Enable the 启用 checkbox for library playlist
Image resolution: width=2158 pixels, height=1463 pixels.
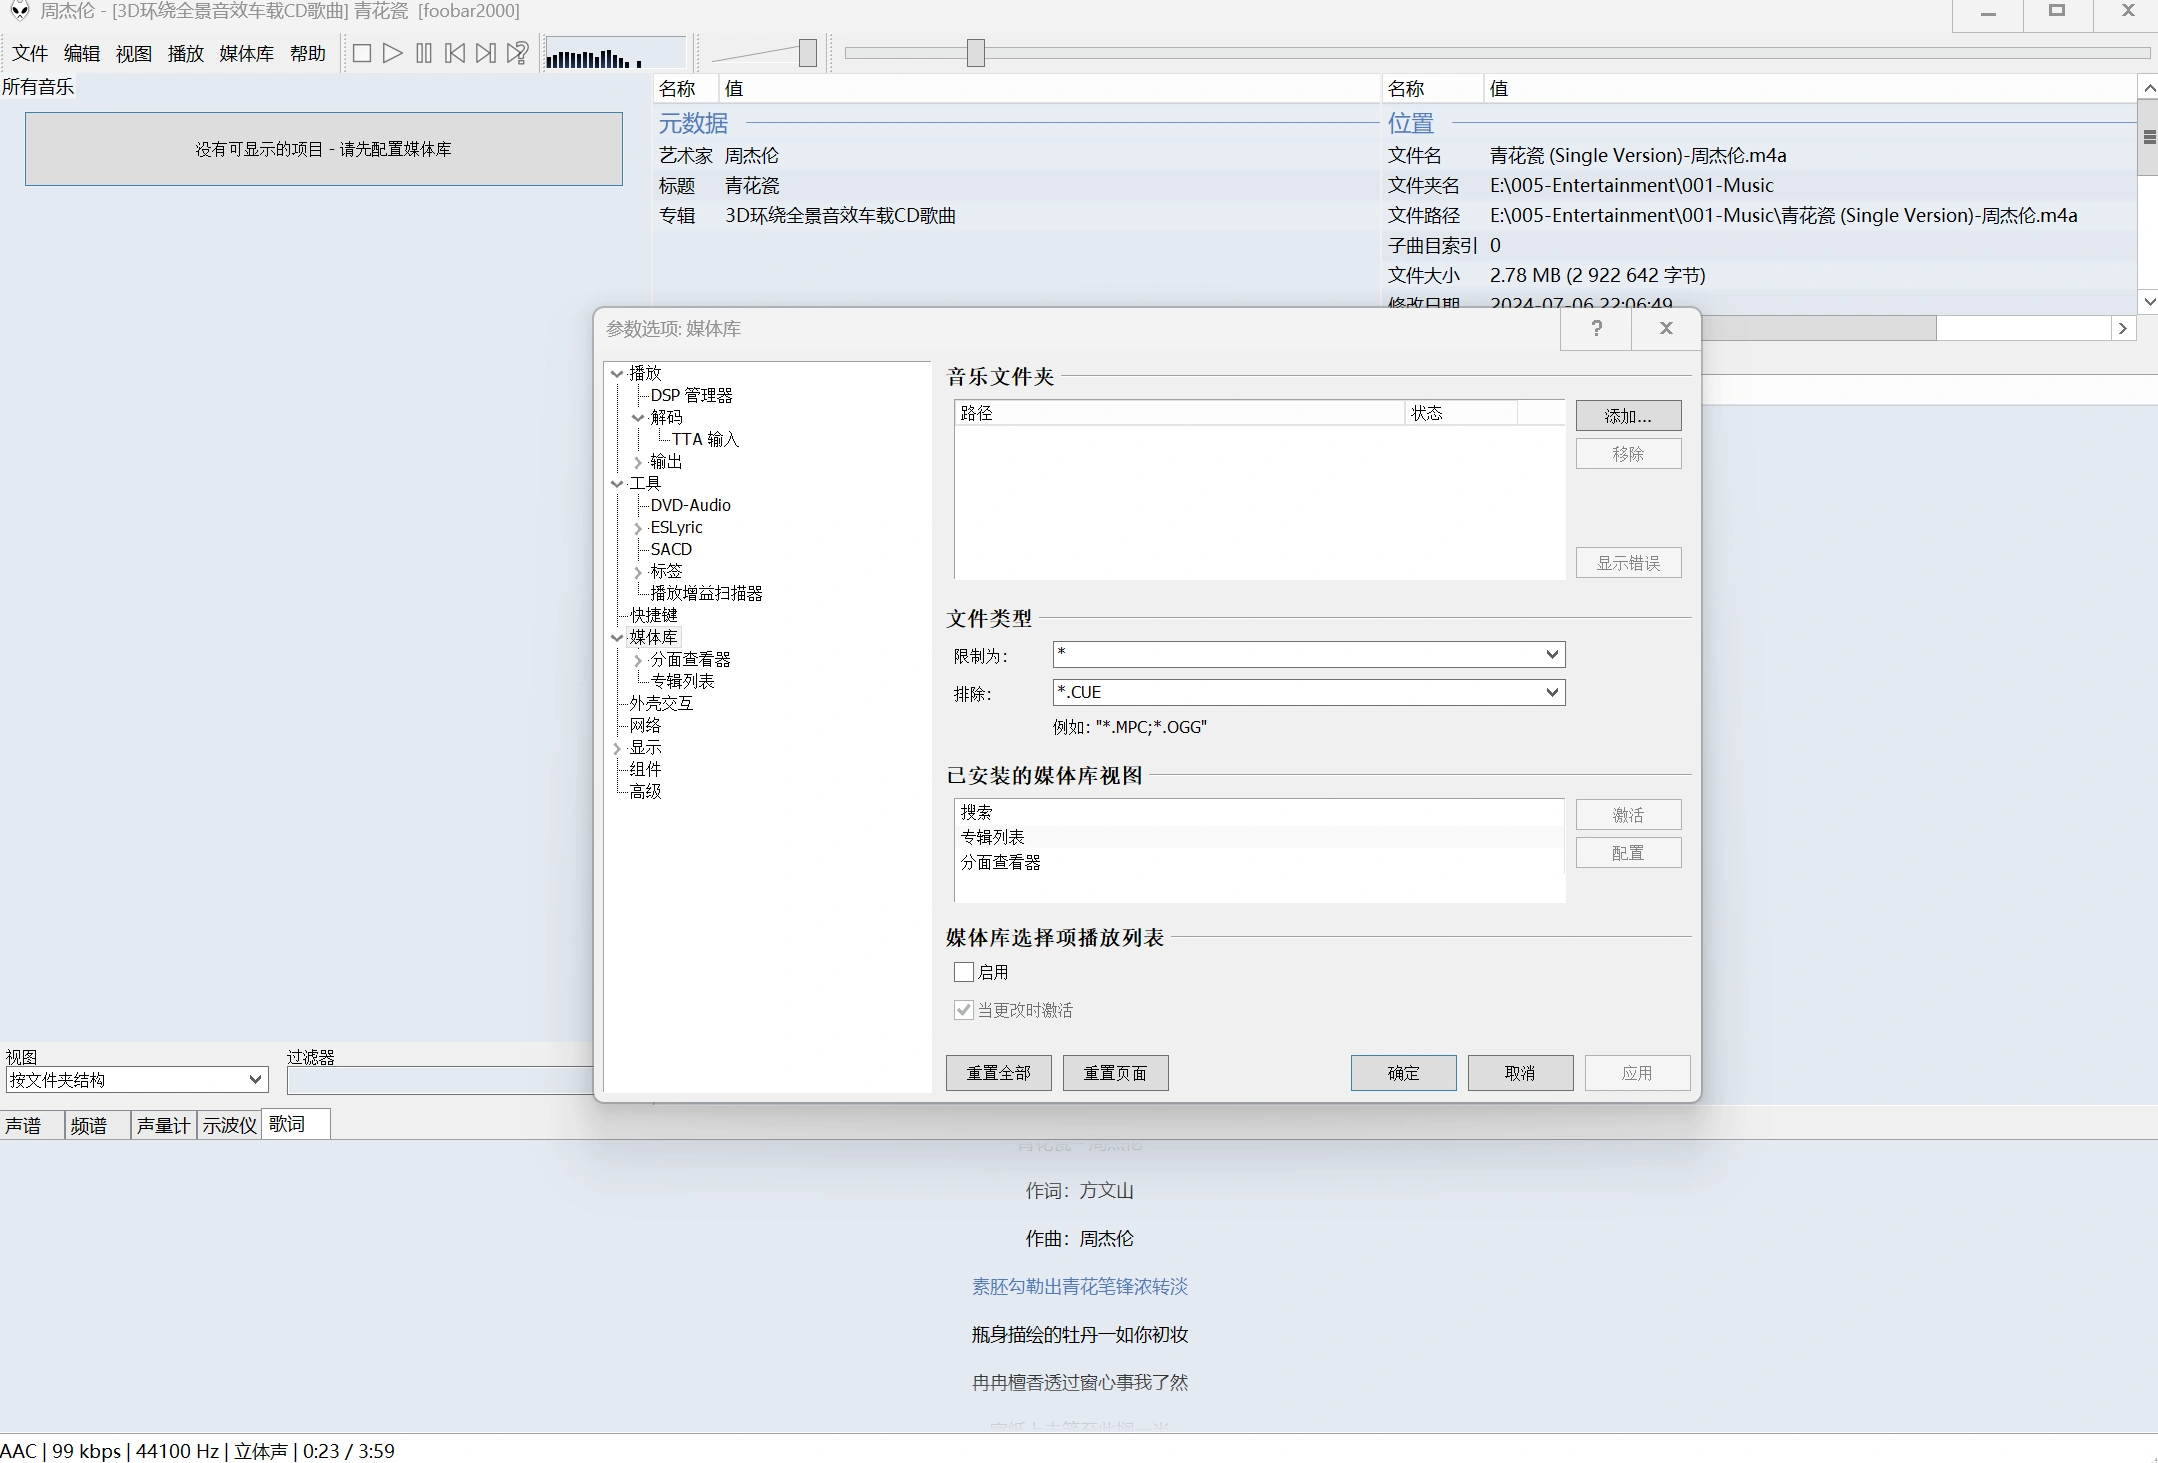click(x=962, y=971)
